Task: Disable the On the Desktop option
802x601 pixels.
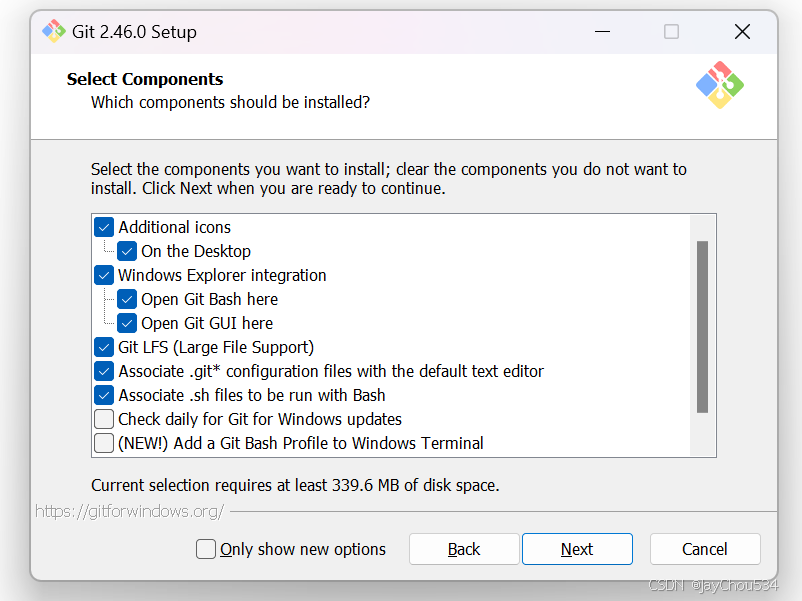Action: tap(127, 251)
